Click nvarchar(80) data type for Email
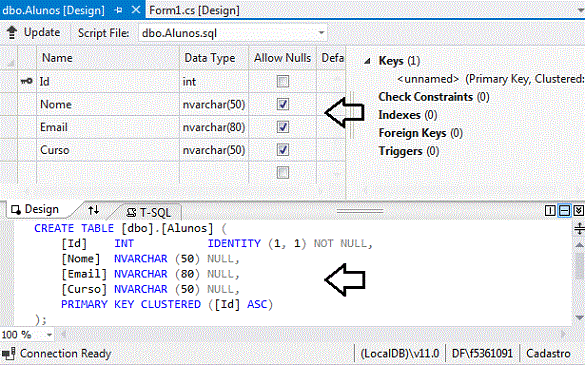 [214, 127]
